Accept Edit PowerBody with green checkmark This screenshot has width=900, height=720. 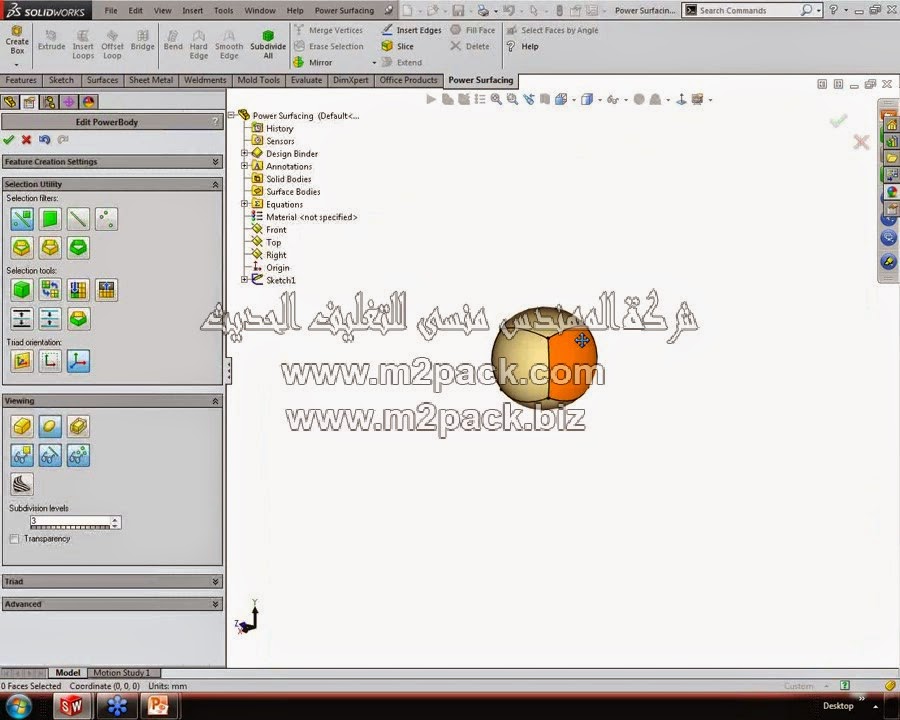pos(9,140)
